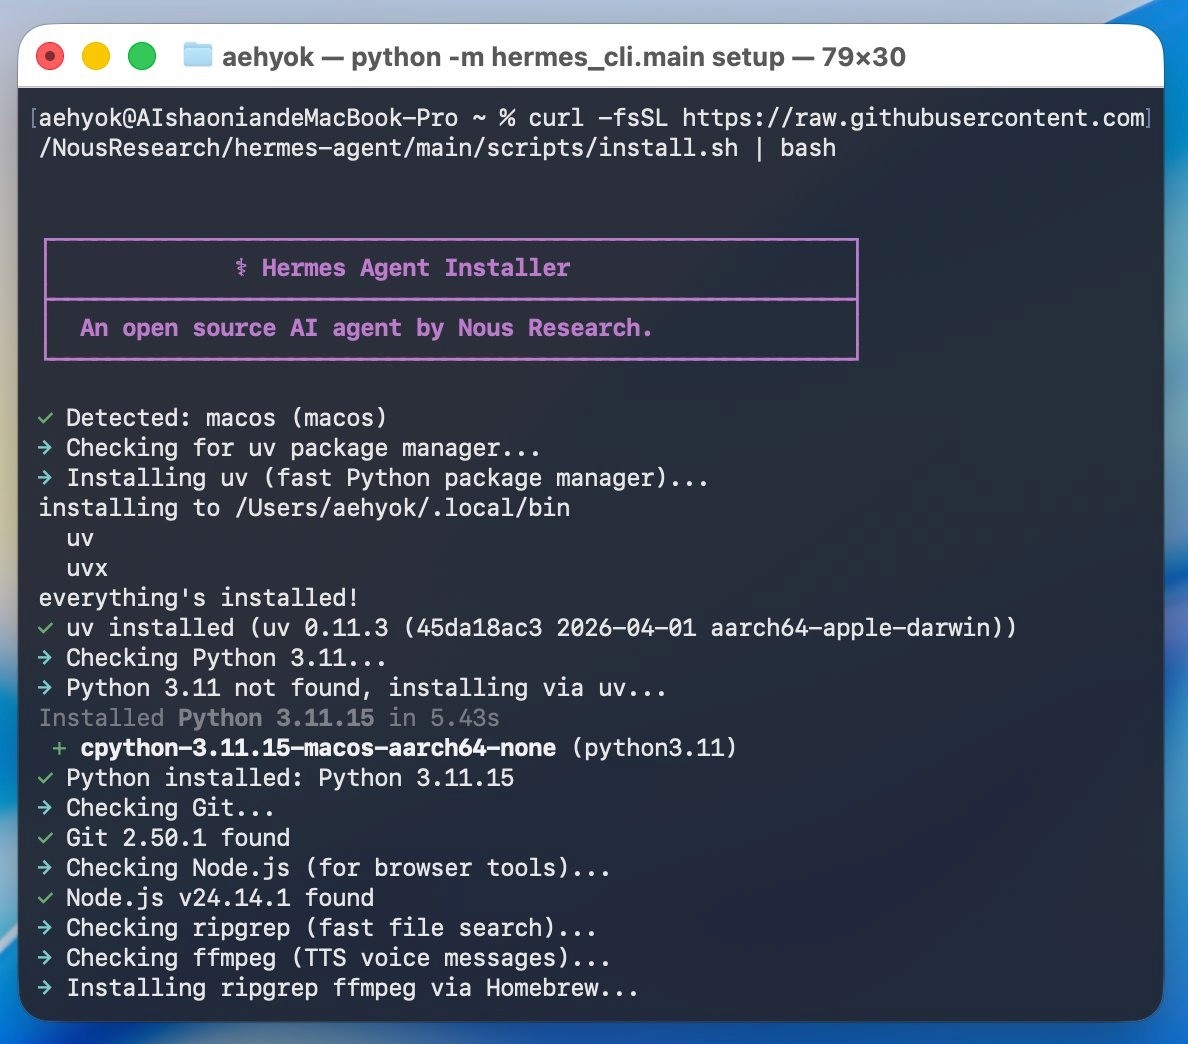Click the caduceus icon beside Hermes Agent Installer
The height and width of the screenshot is (1044, 1188).
tap(241, 267)
